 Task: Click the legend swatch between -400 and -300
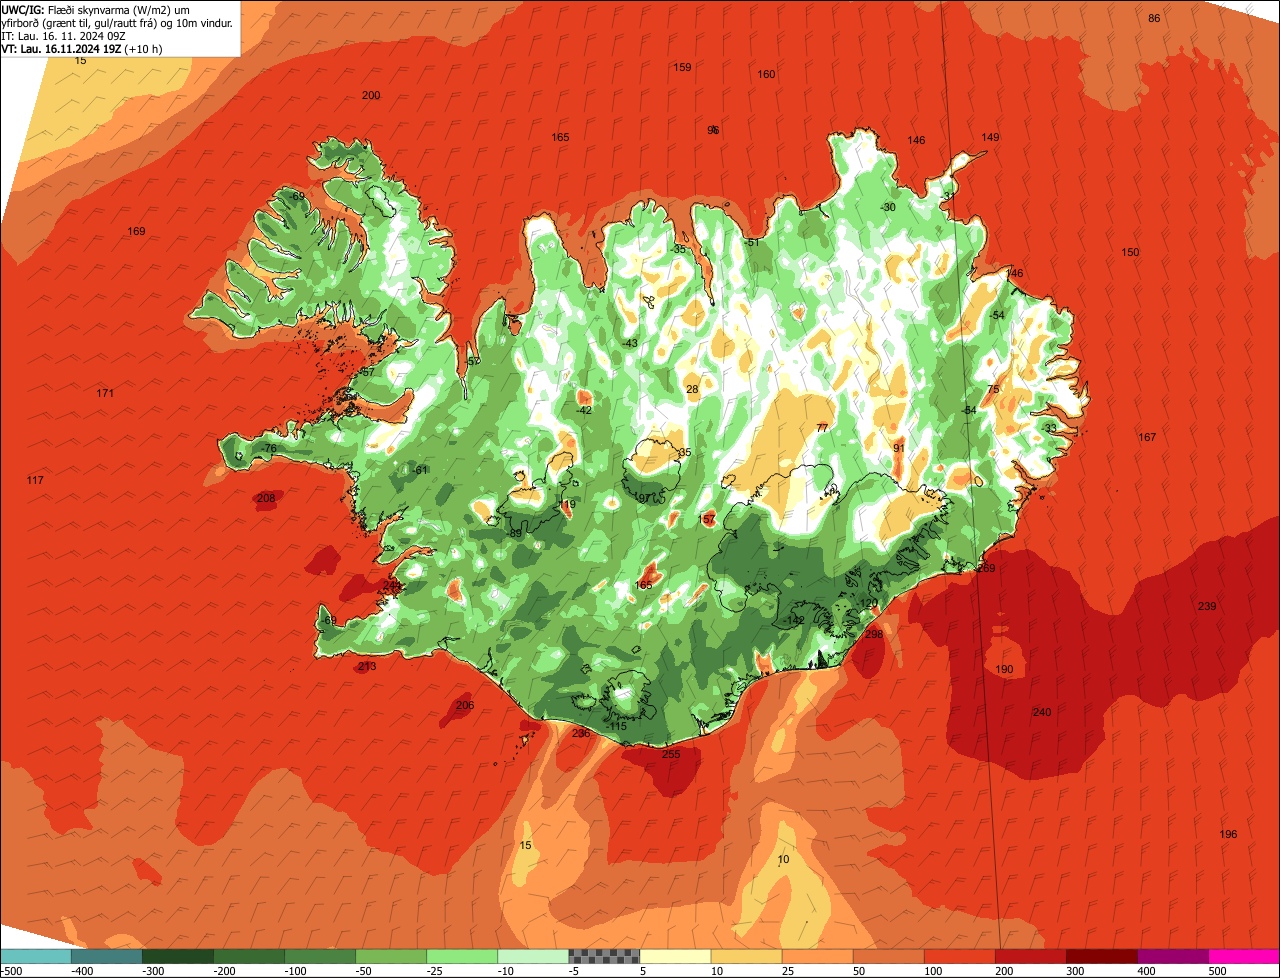107,956
